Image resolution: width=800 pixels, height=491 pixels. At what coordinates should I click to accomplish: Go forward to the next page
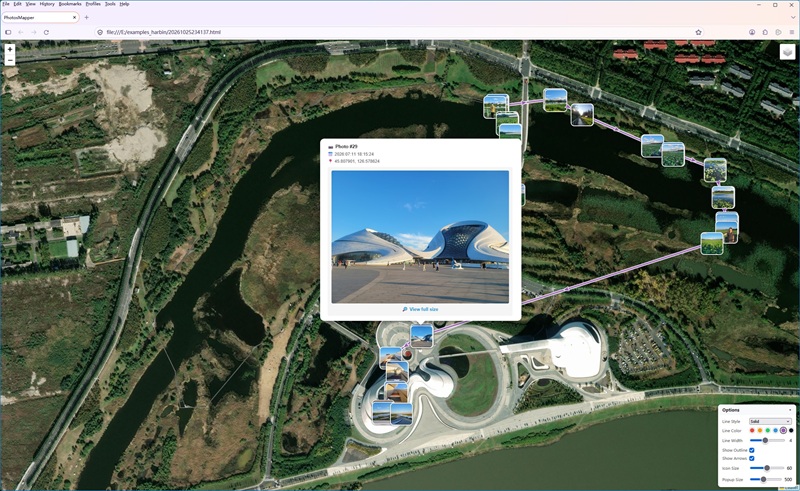[34, 32]
